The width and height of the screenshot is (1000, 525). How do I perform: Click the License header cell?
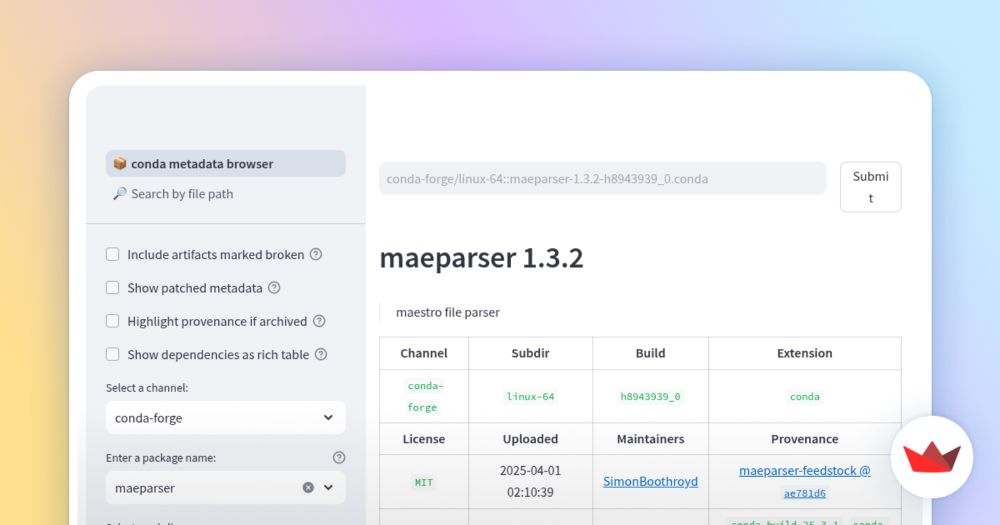coord(424,439)
